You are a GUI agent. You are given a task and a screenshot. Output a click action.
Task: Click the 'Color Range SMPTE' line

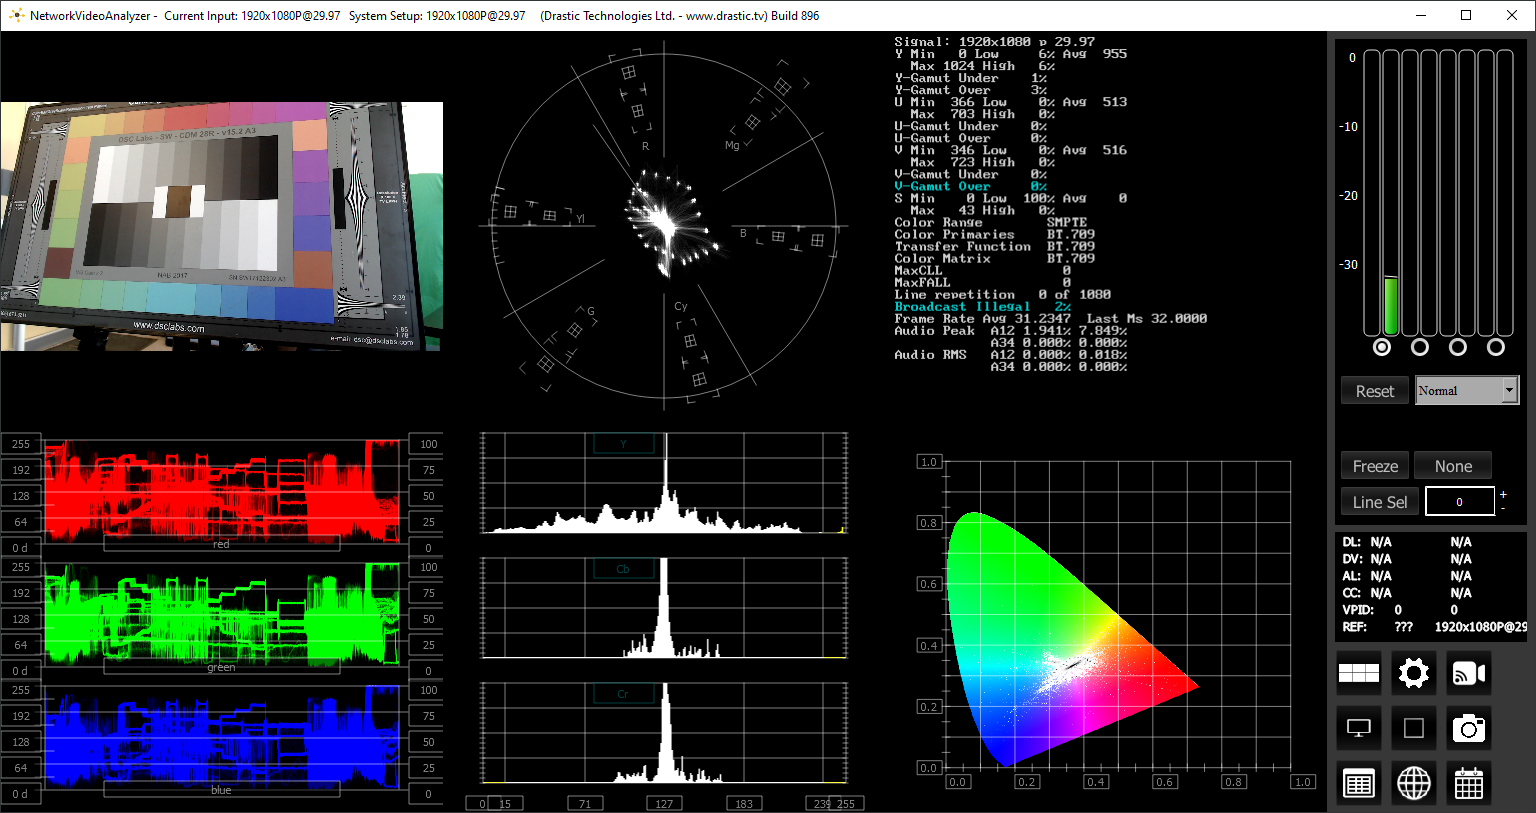point(990,222)
